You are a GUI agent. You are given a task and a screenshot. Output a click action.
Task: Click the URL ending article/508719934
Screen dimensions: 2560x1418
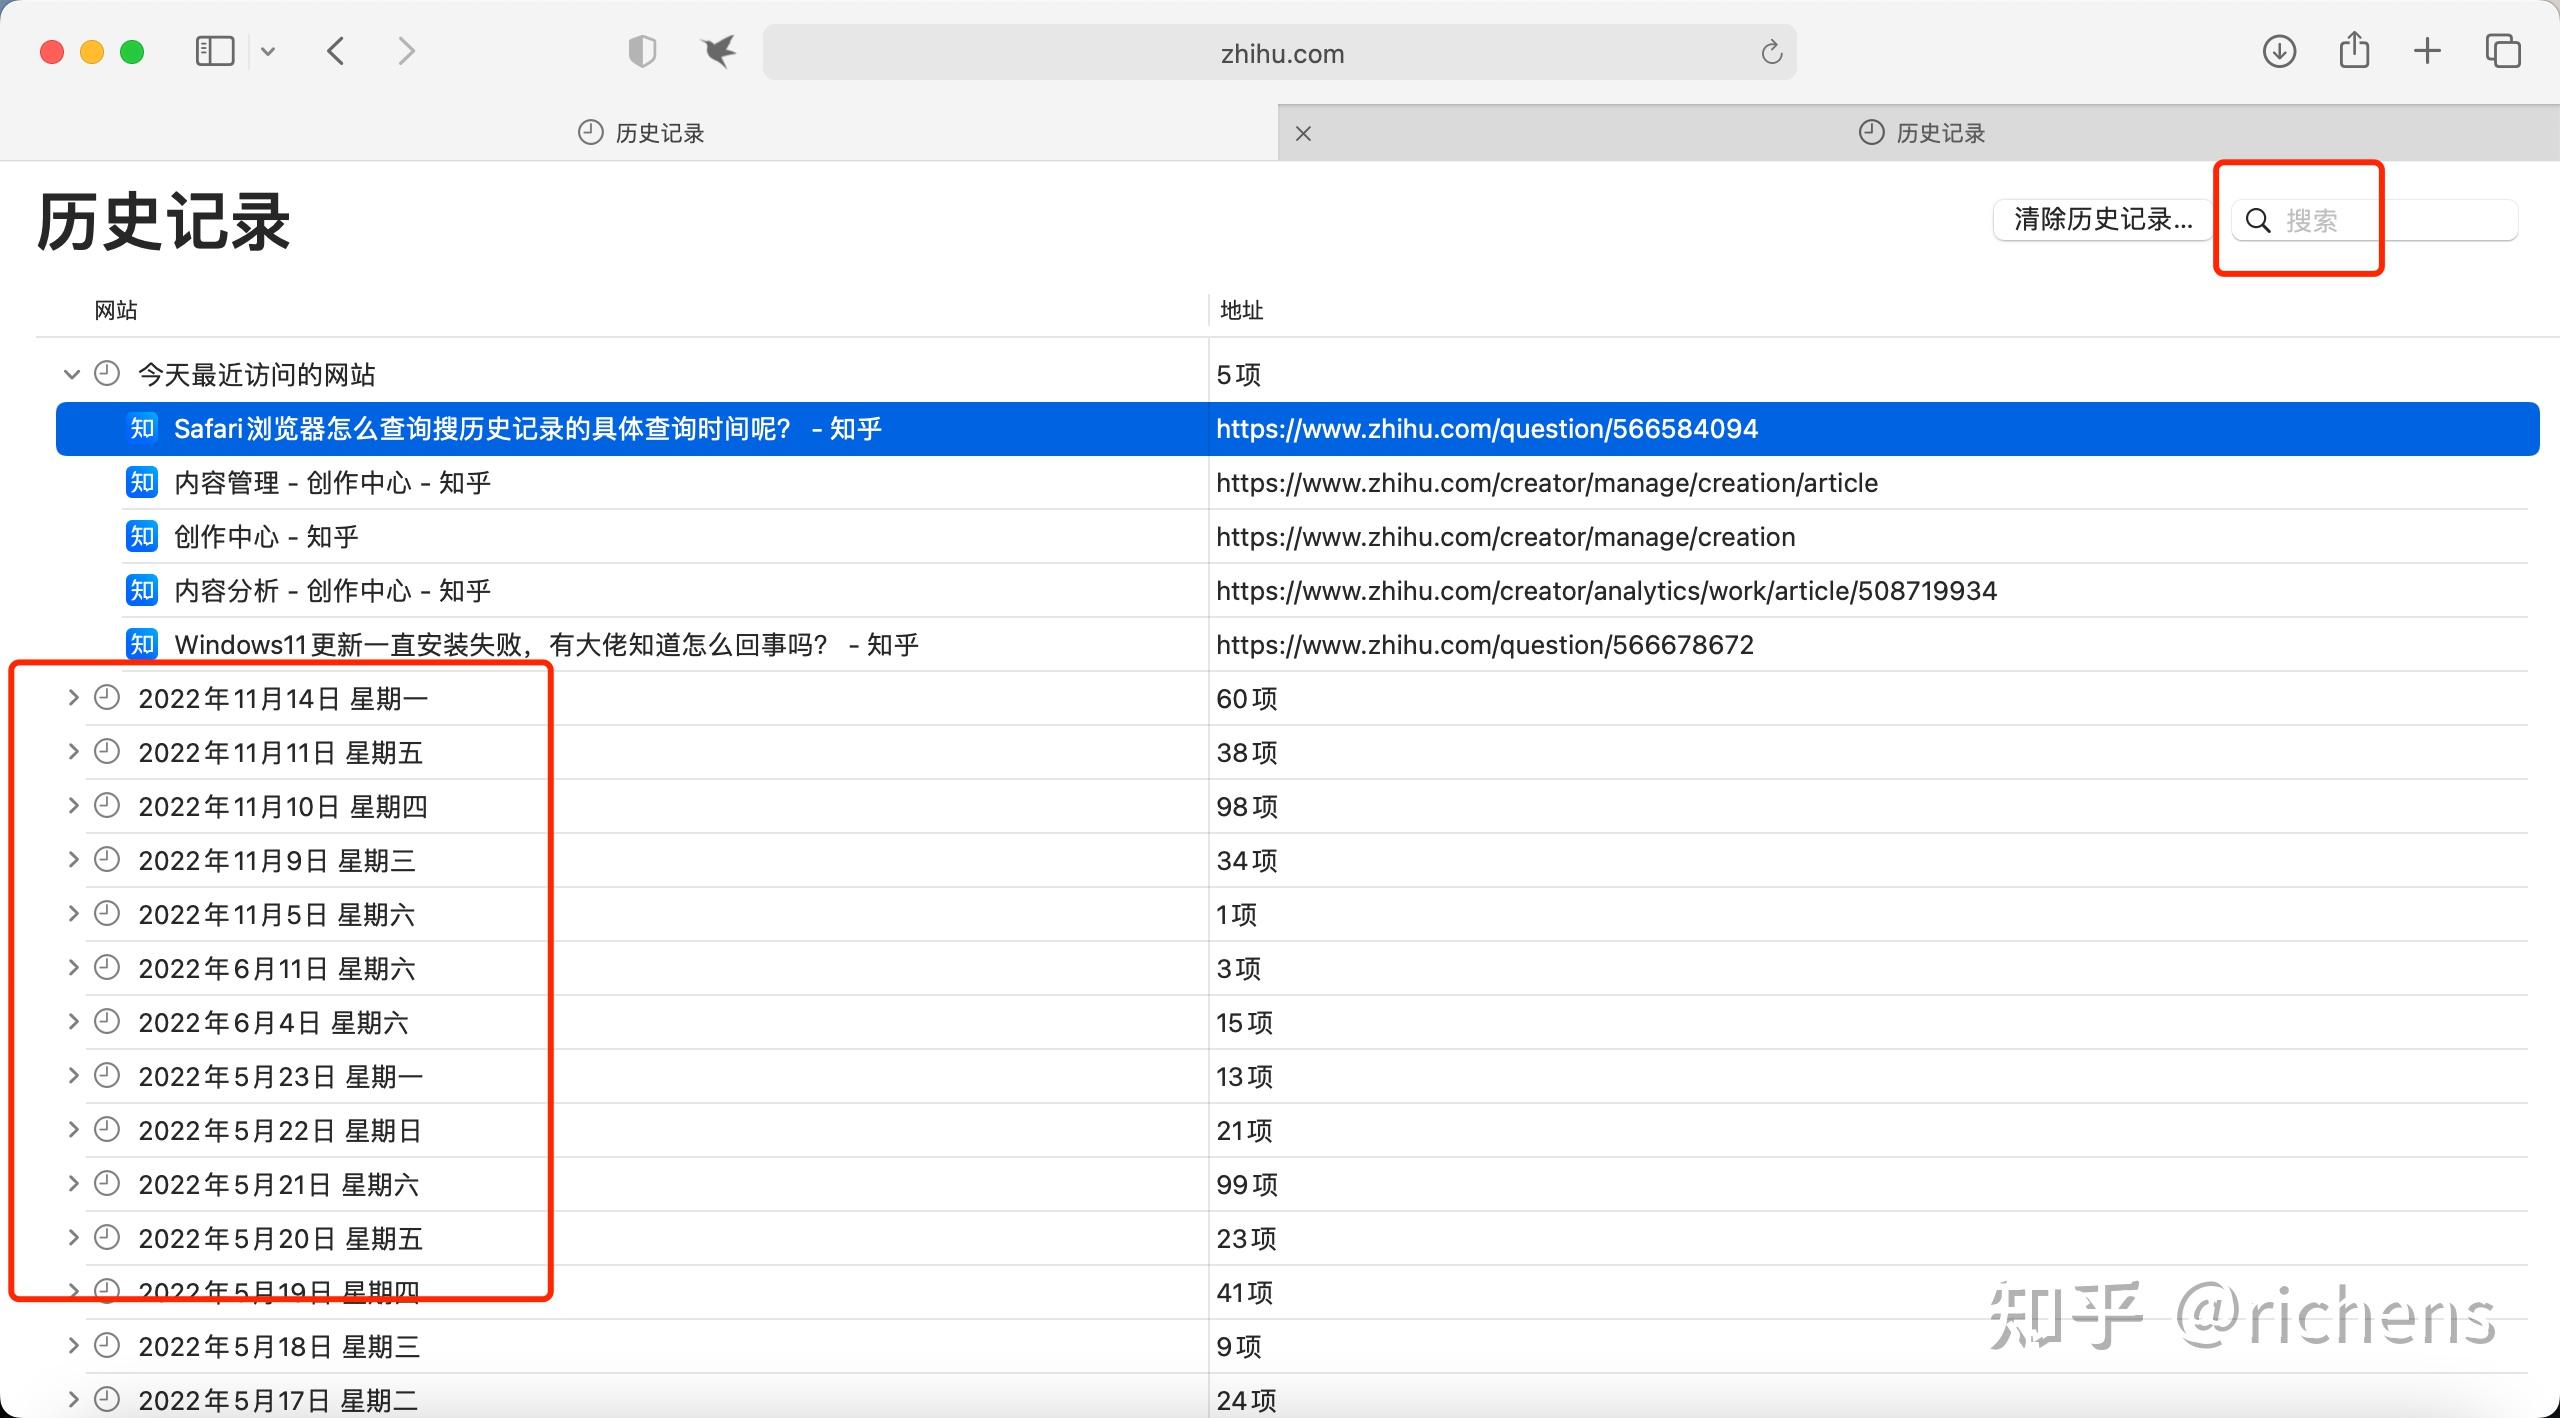(x=1606, y=591)
